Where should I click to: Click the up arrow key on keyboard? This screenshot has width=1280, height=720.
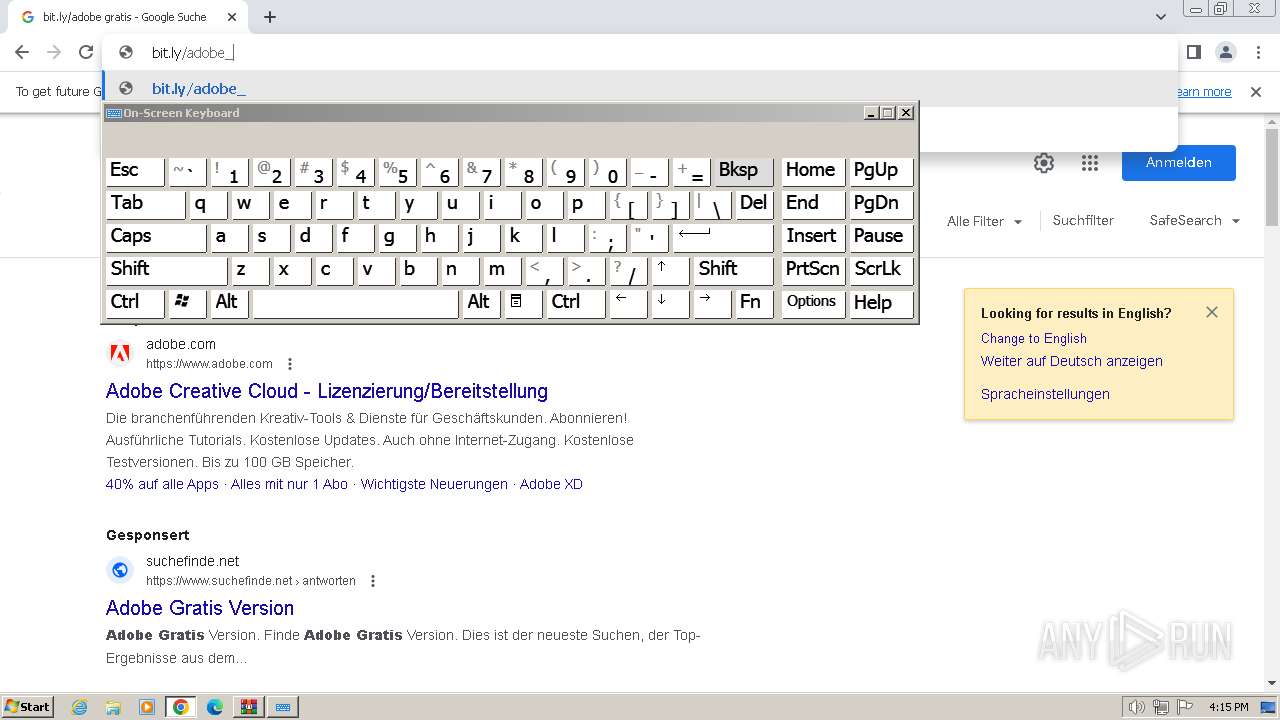point(670,269)
